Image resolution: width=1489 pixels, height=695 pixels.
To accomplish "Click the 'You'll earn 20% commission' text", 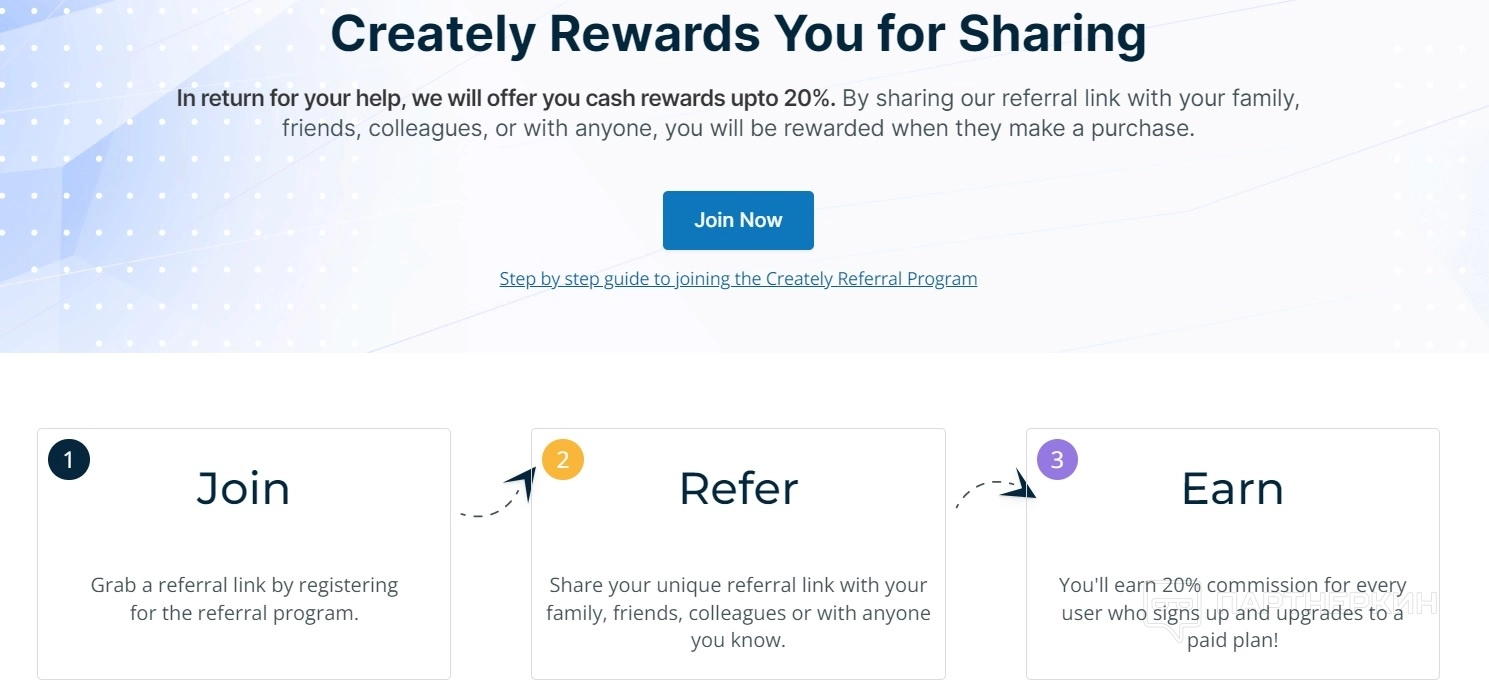I will point(1232,585).
